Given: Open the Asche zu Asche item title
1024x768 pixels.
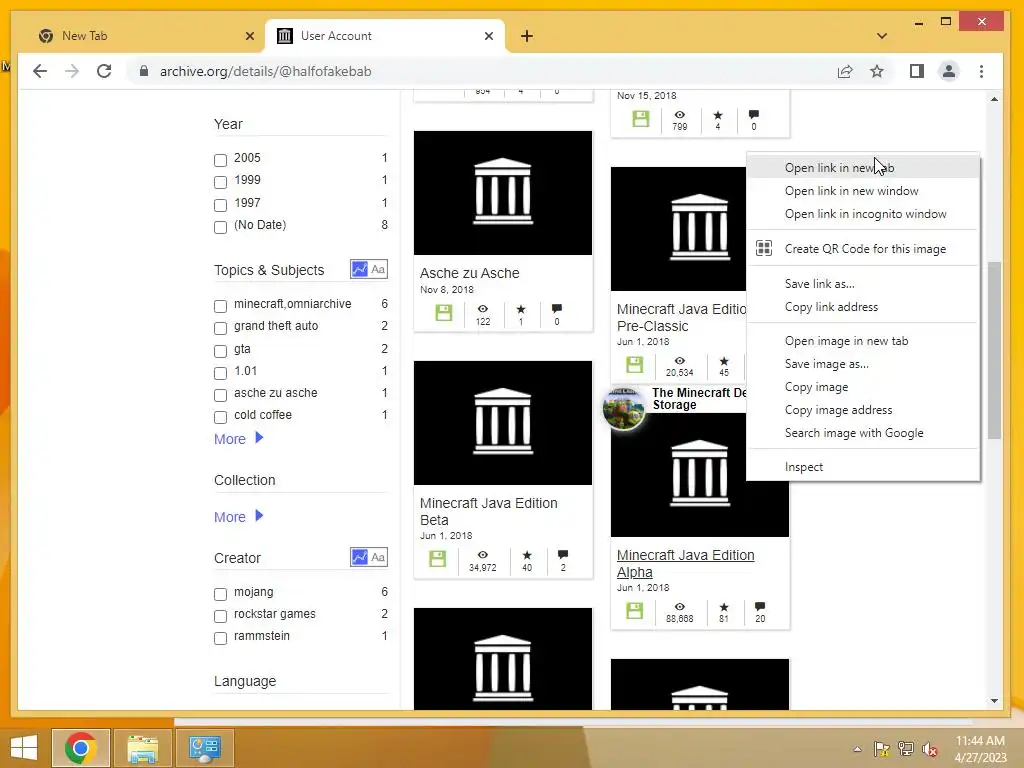Looking at the screenshot, I should 470,273.
